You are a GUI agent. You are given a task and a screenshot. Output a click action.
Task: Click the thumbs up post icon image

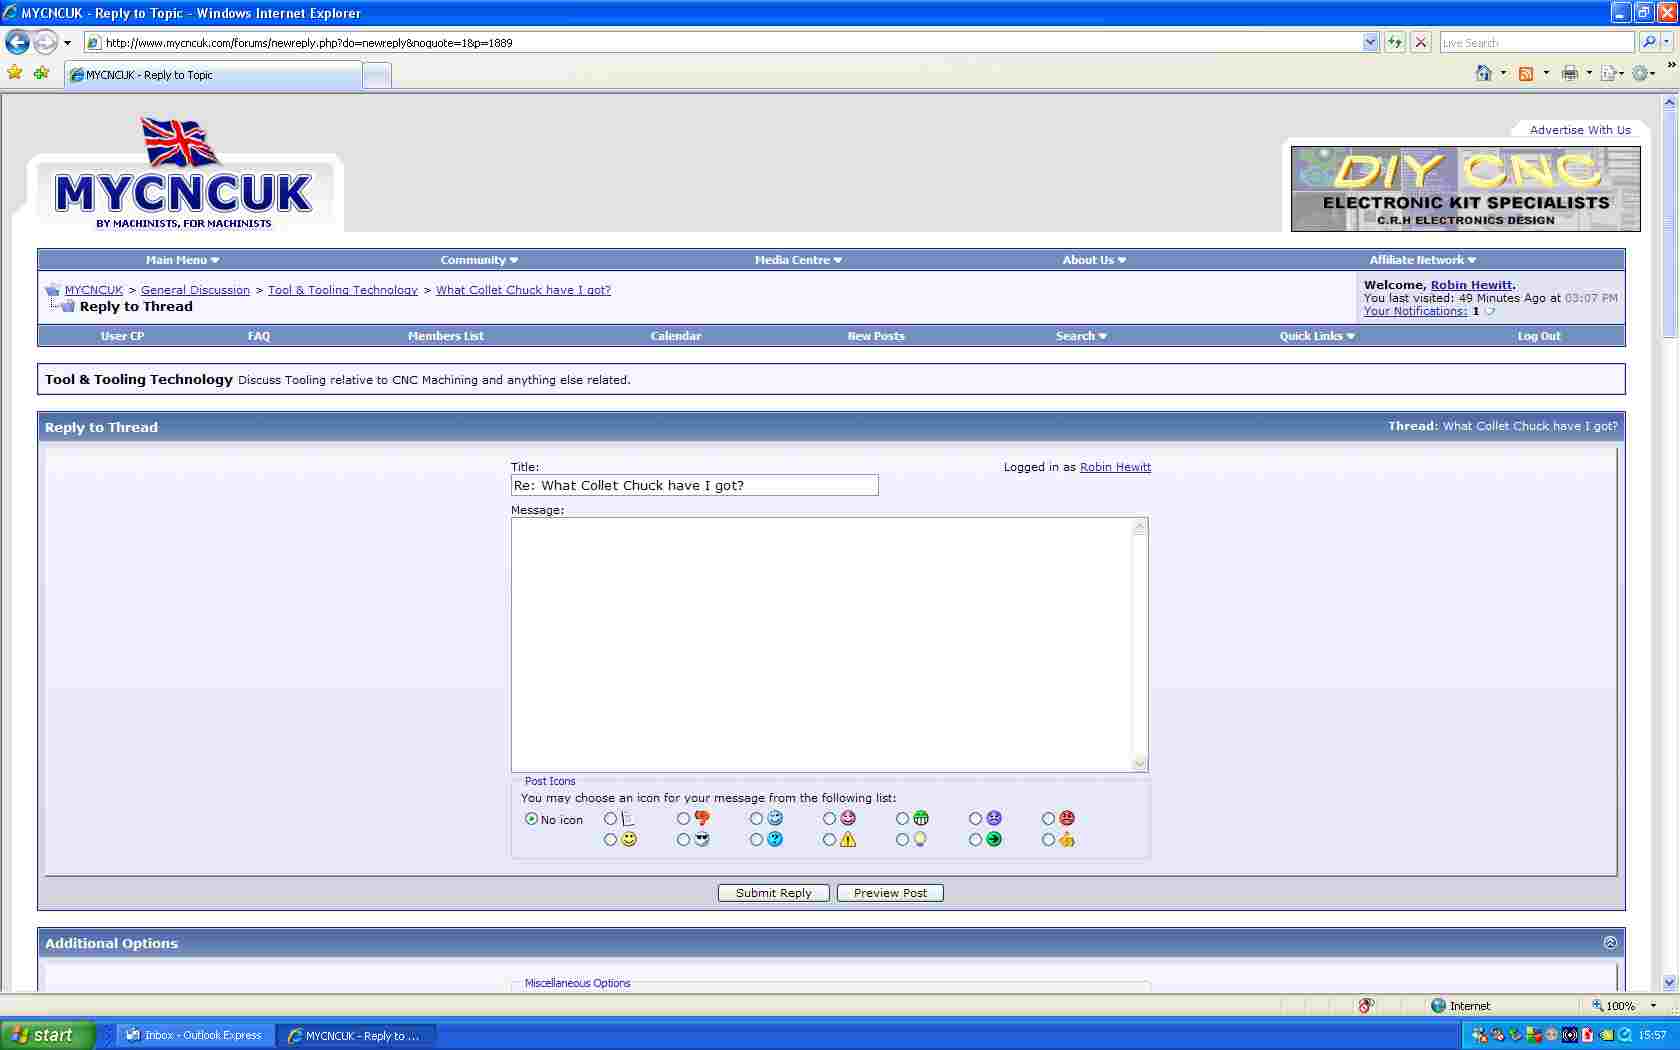1067,840
